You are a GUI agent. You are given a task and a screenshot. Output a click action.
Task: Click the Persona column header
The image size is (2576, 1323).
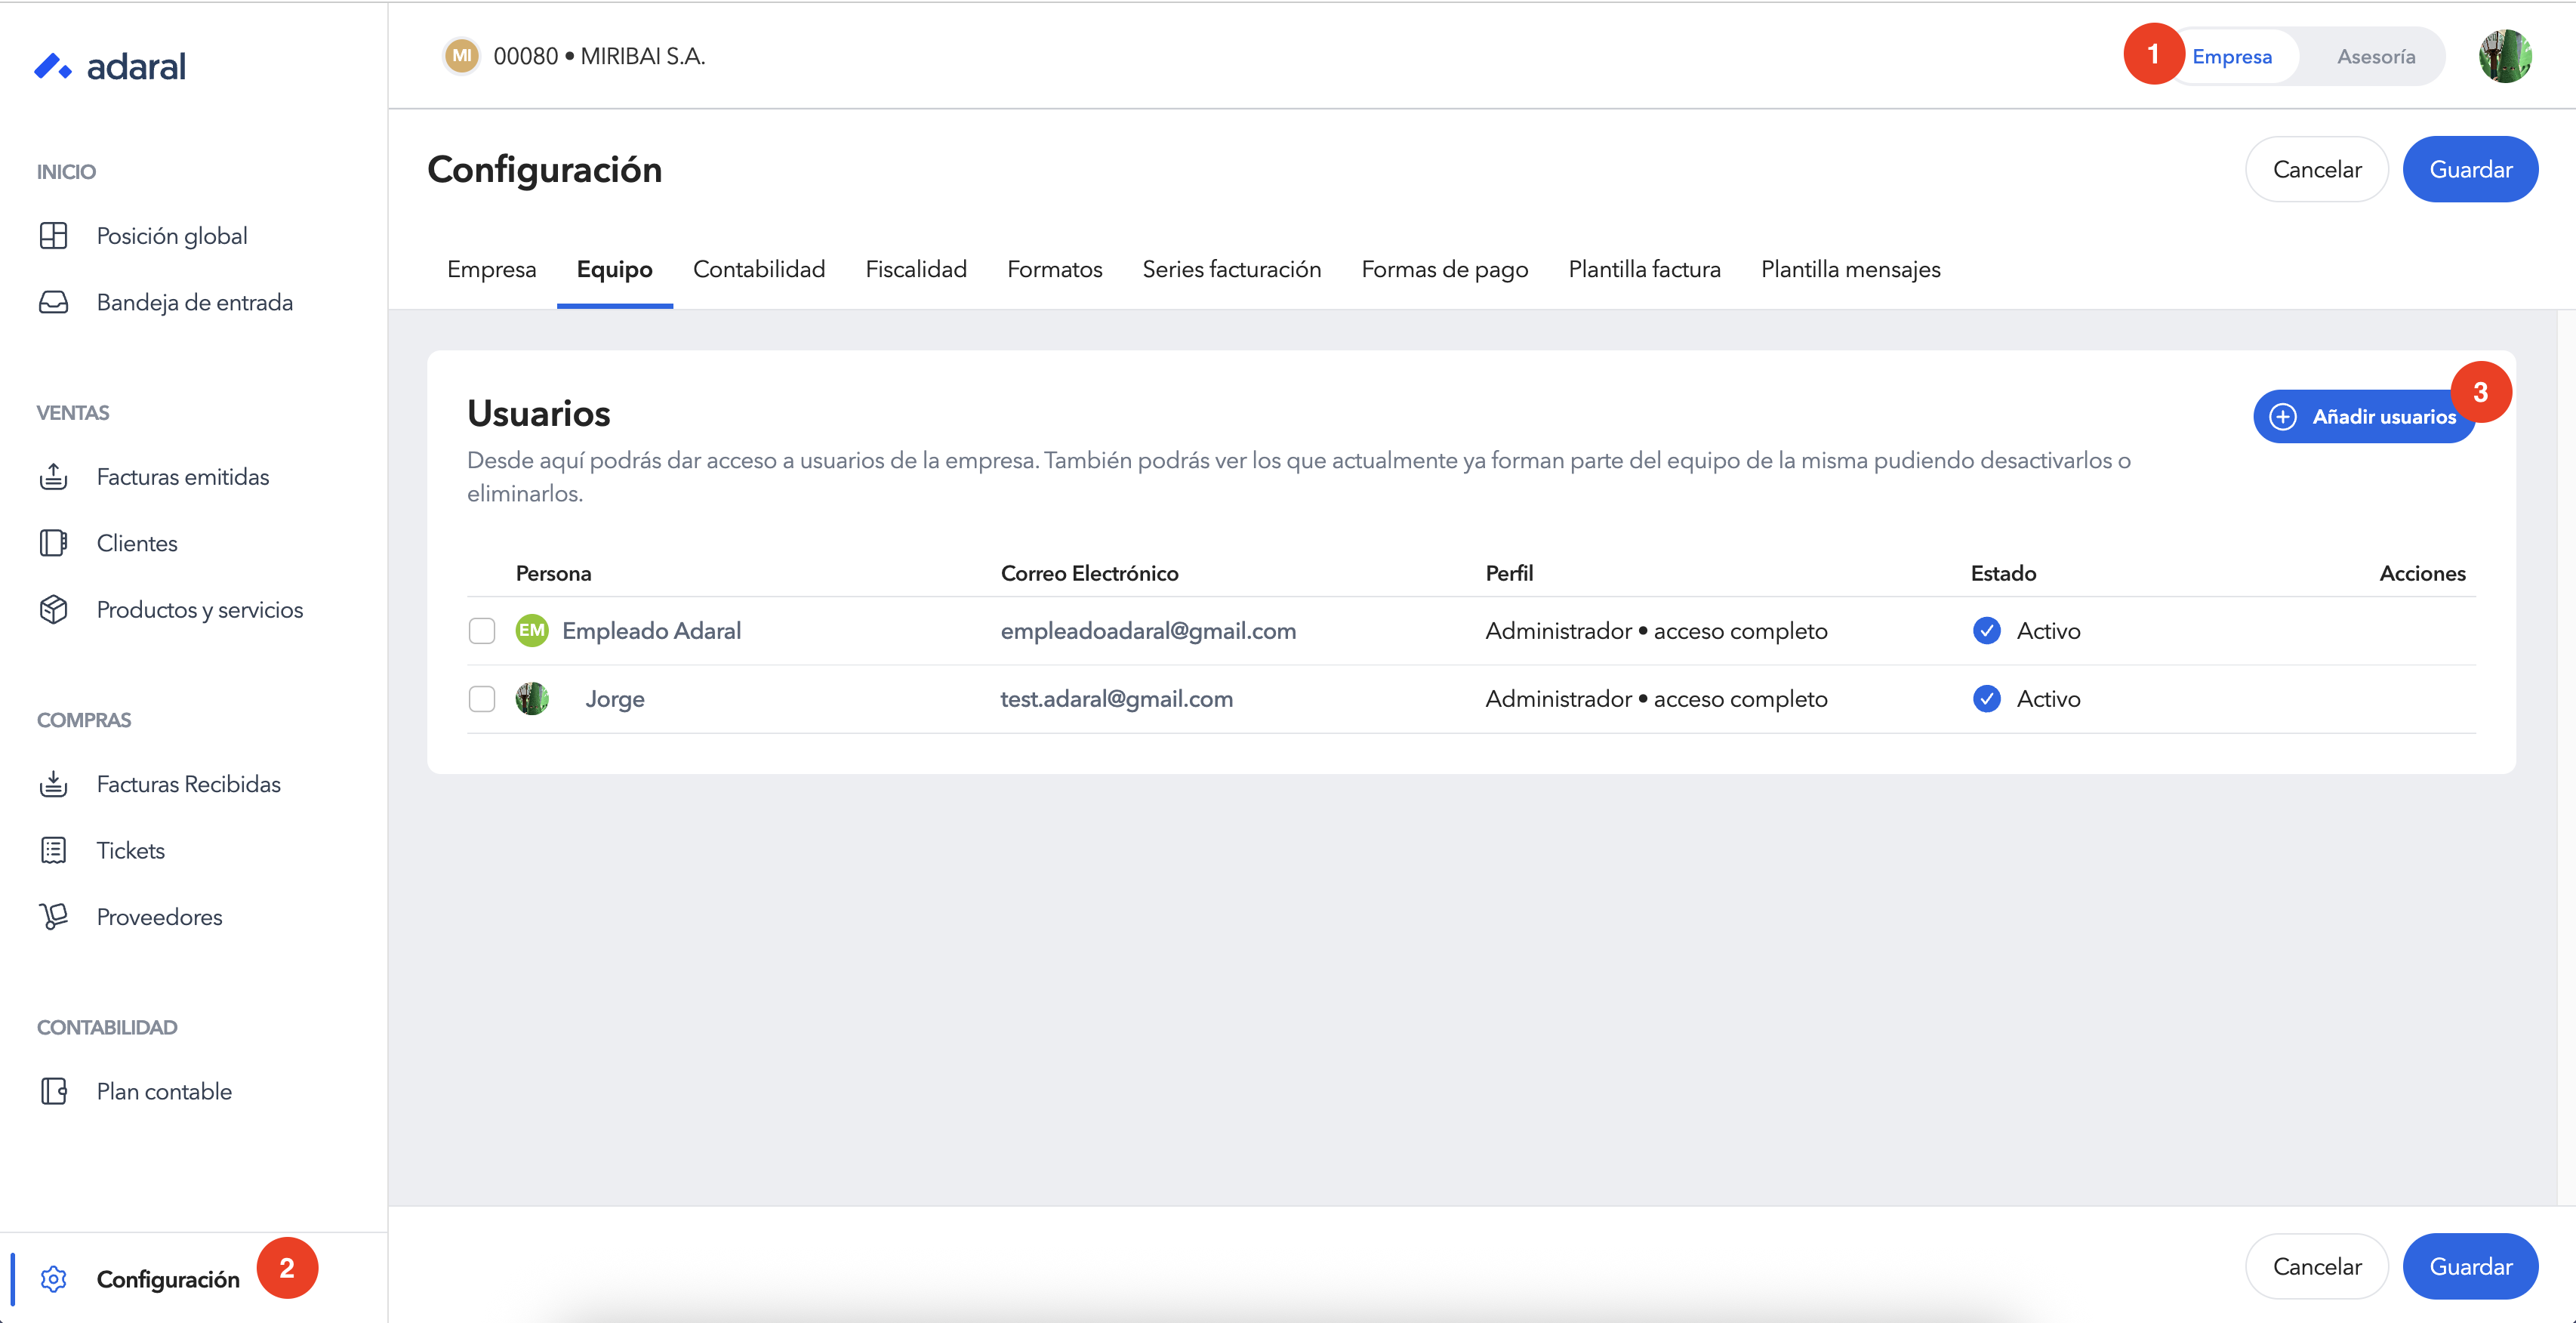553,573
